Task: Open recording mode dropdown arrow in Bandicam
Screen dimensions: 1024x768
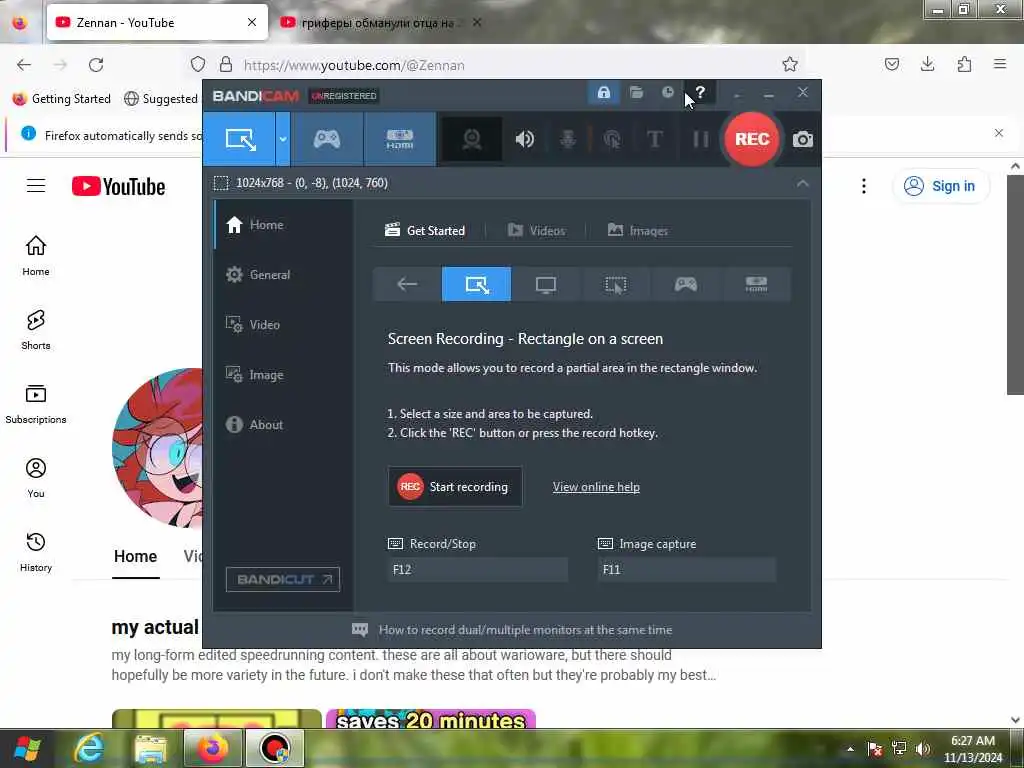Action: coord(283,139)
